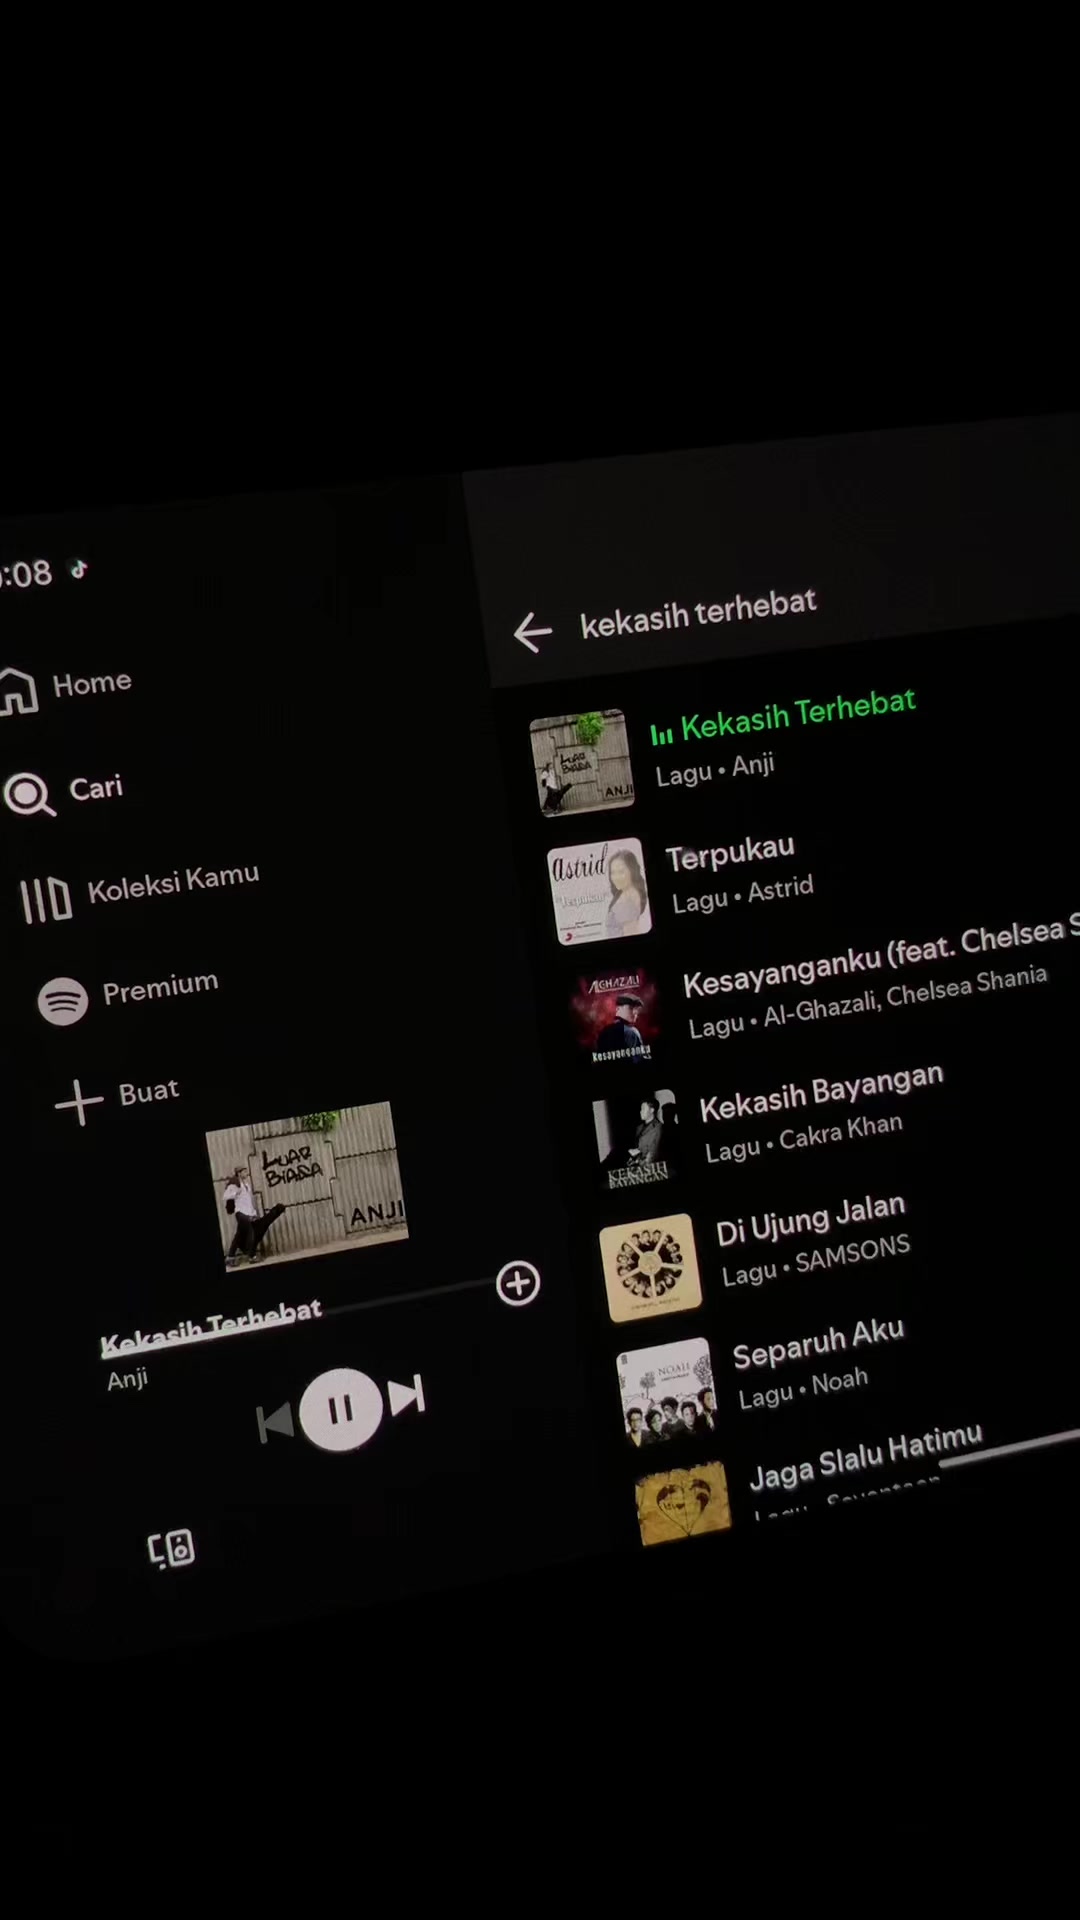Play the song 'Kekasih Bayangan'
The width and height of the screenshot is (1080, 1920).
[x=821, y=1092]
